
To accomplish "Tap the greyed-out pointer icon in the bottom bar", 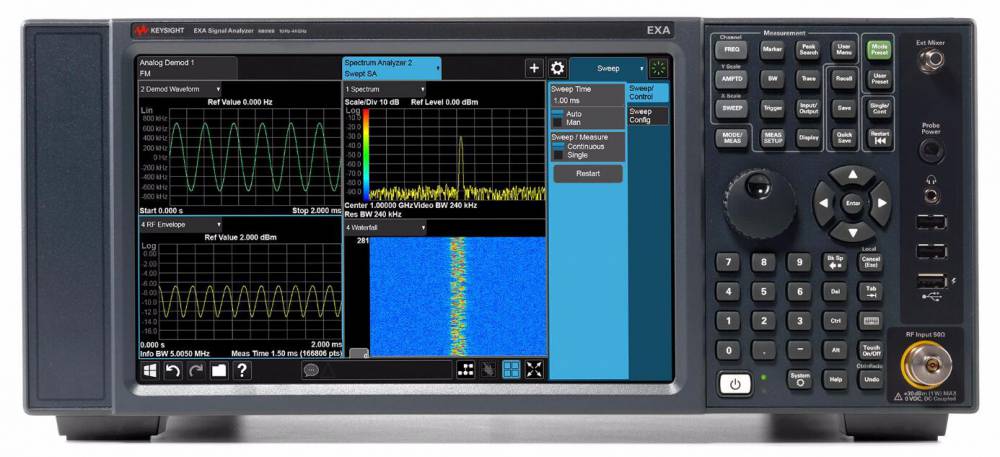I will coord(489,370).
